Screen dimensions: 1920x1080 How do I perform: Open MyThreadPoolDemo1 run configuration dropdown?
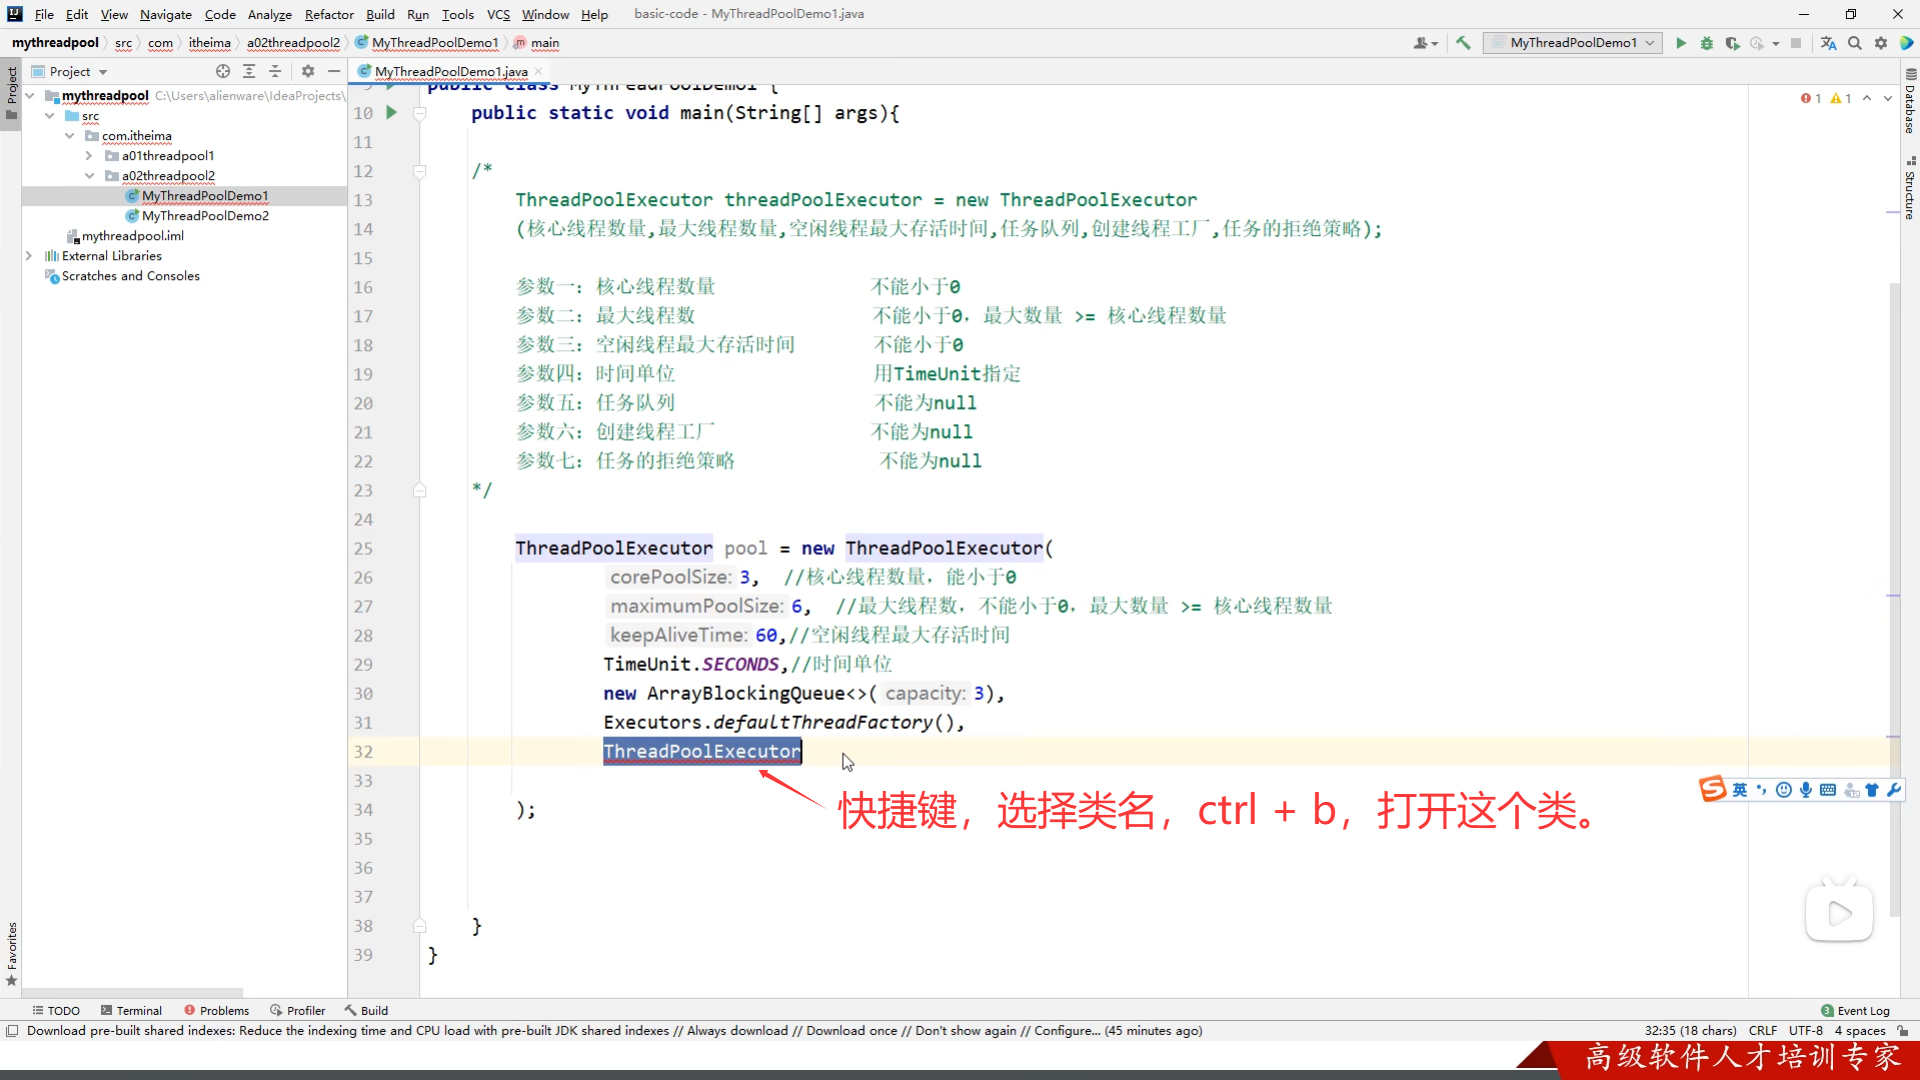[1573, 43]
